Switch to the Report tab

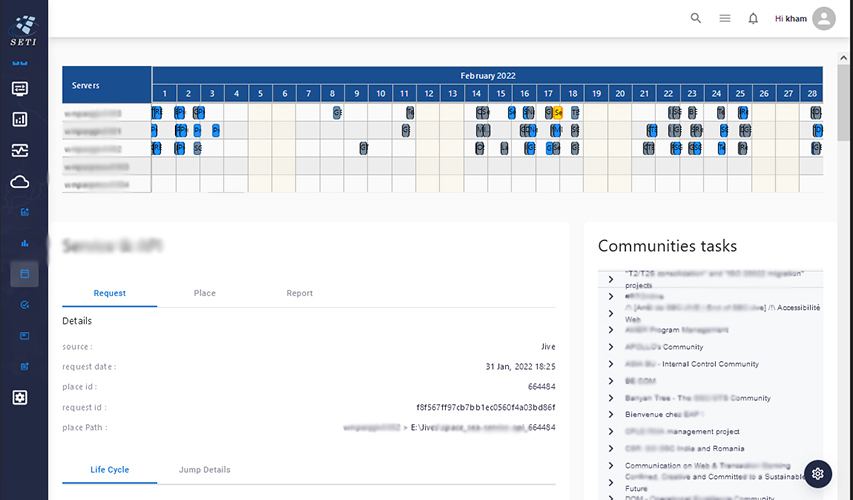299,293
